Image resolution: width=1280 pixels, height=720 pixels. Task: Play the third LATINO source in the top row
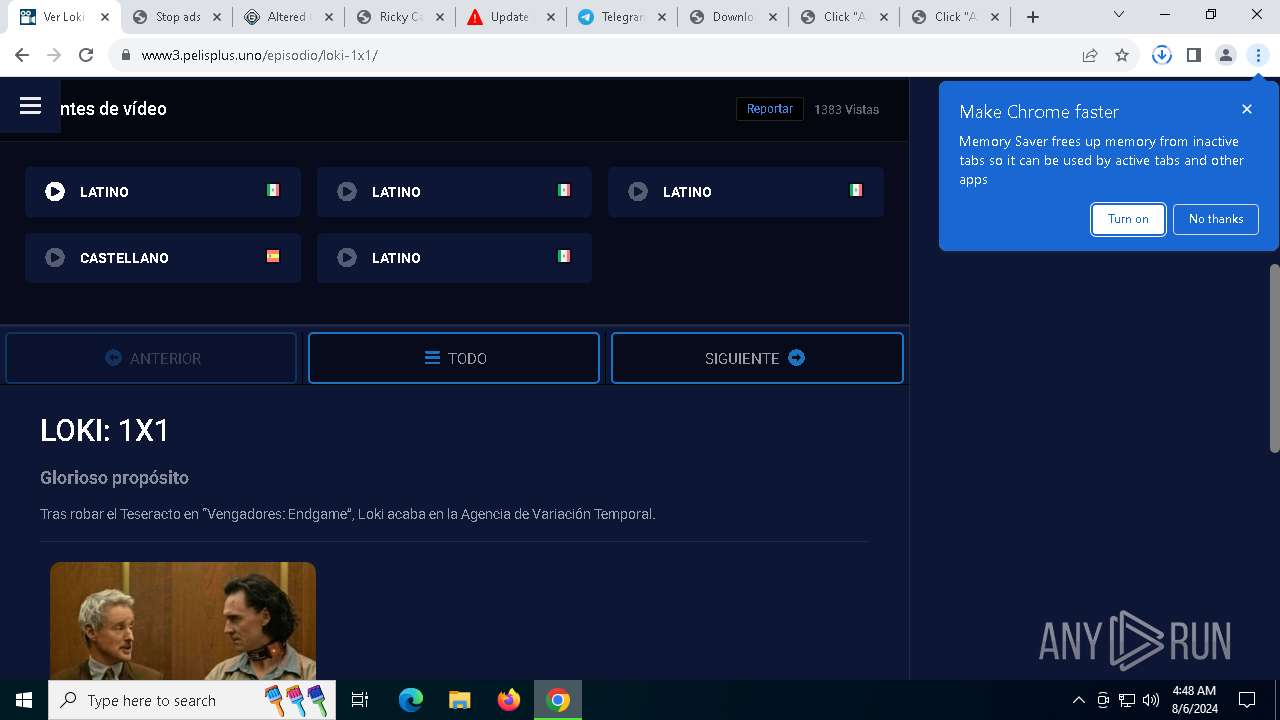[x=746, y=192]
